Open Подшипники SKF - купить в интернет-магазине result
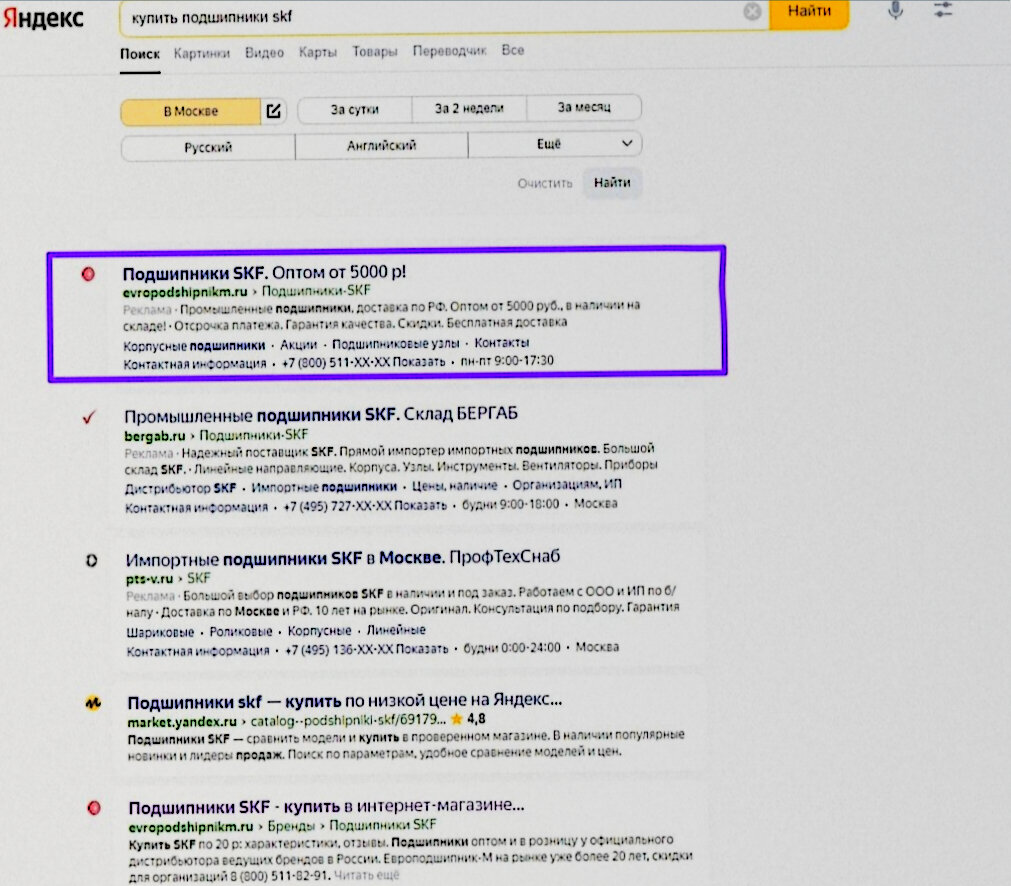 coord(326,807)
